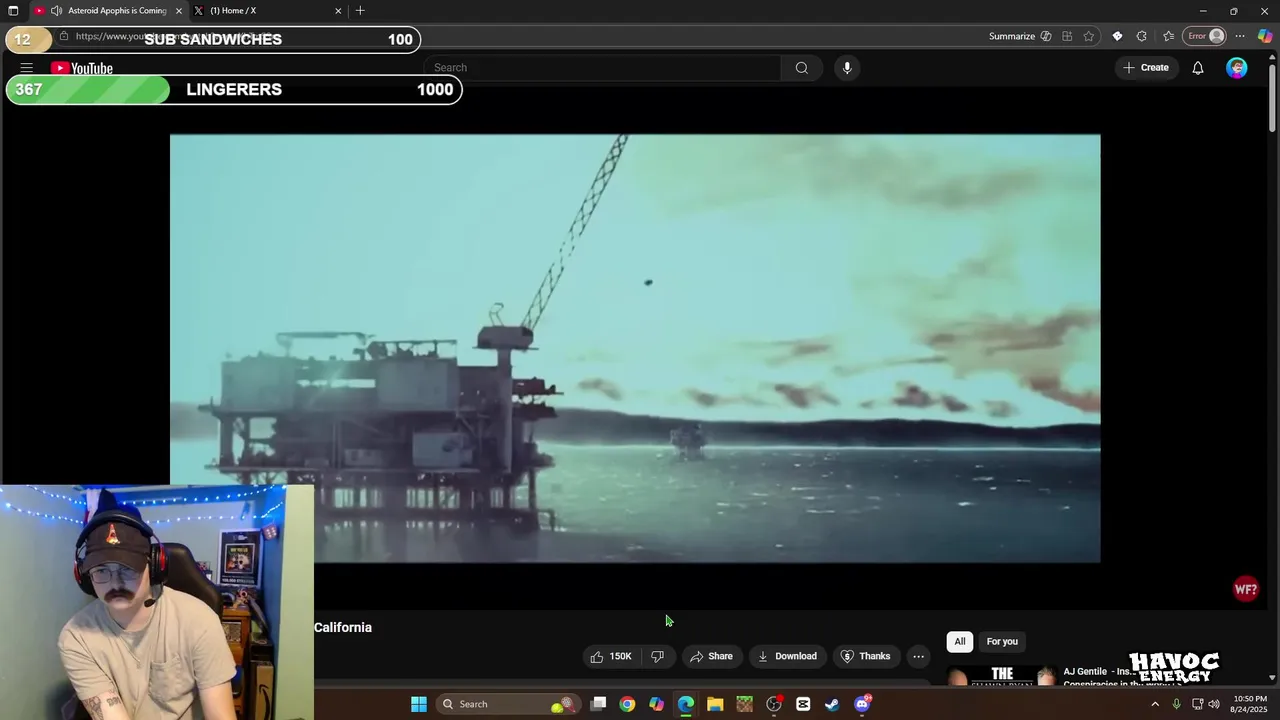This screenshot has height=720, width=1280.
Task: Open Steam from the taskbar
Action: (832, 704)
